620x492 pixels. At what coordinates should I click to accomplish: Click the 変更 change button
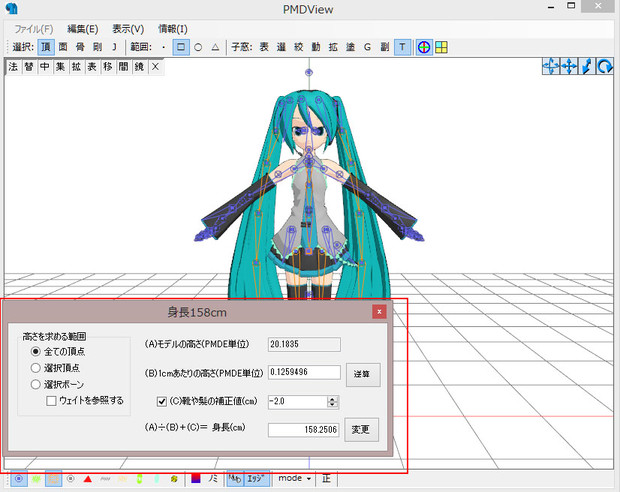coord(361,430)
